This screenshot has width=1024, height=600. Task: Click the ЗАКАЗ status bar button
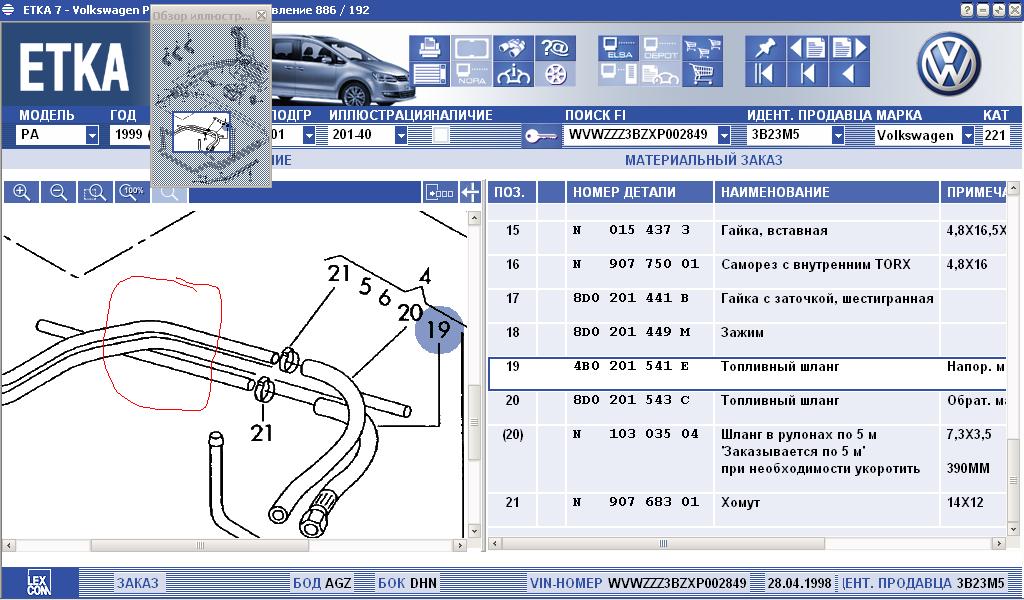[137, 583]
